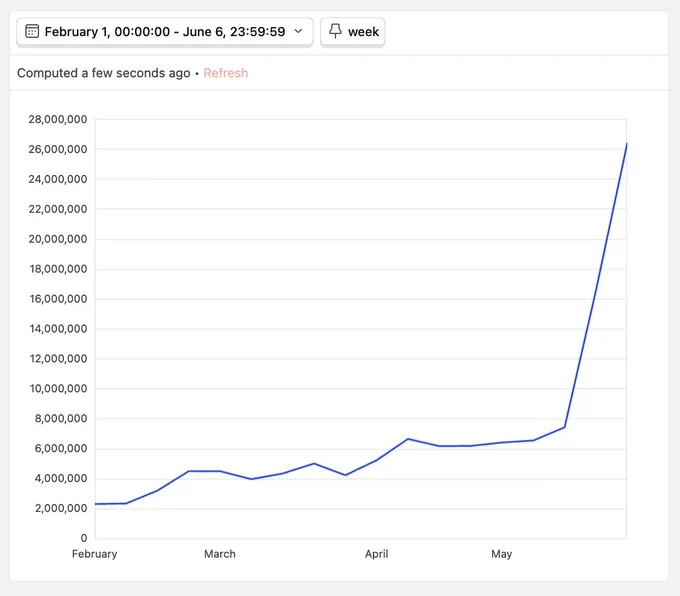Select the 16,000,000 y-axis label
This screenshot has height=596, width=680.
click(58, 299)
